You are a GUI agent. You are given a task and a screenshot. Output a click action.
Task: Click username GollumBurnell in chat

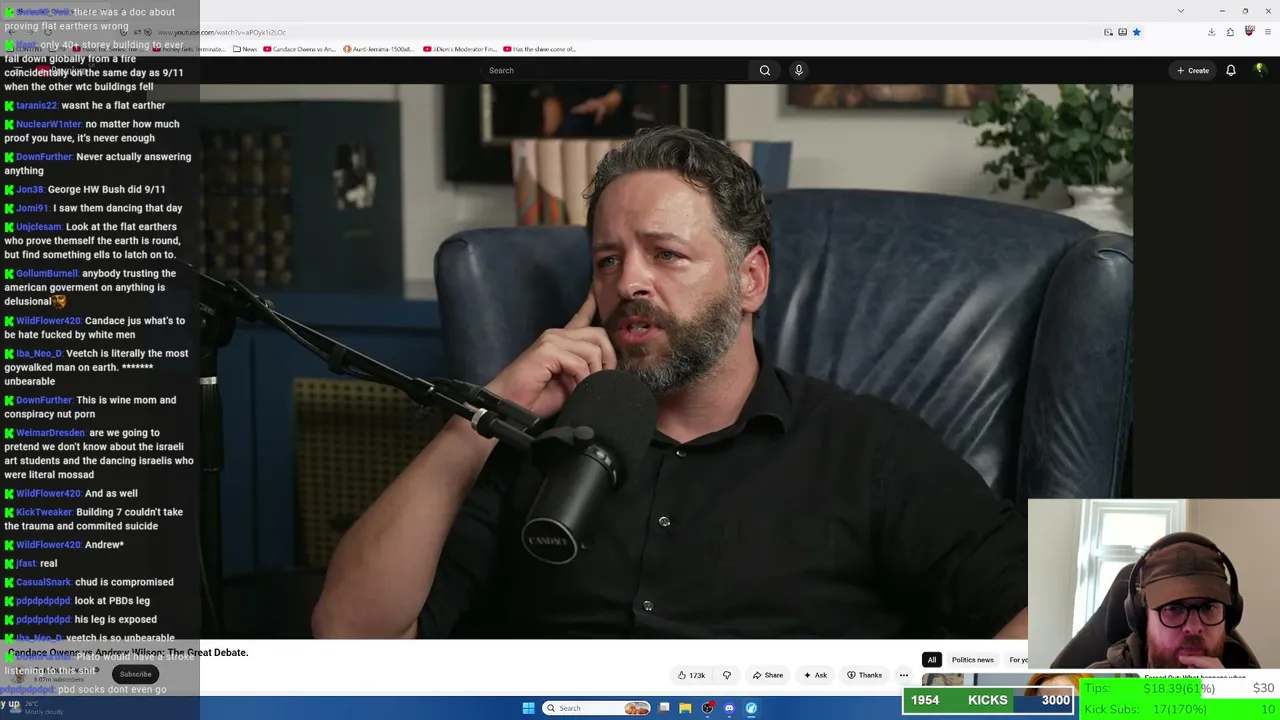coord(46,273)
